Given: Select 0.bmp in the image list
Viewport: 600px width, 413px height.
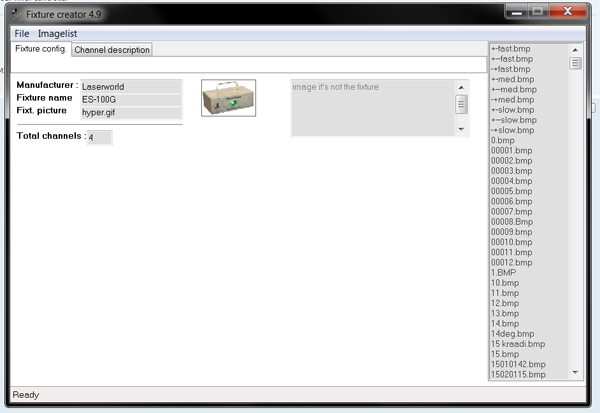Looking at the screenshot, I should click(x=506, y=140).
